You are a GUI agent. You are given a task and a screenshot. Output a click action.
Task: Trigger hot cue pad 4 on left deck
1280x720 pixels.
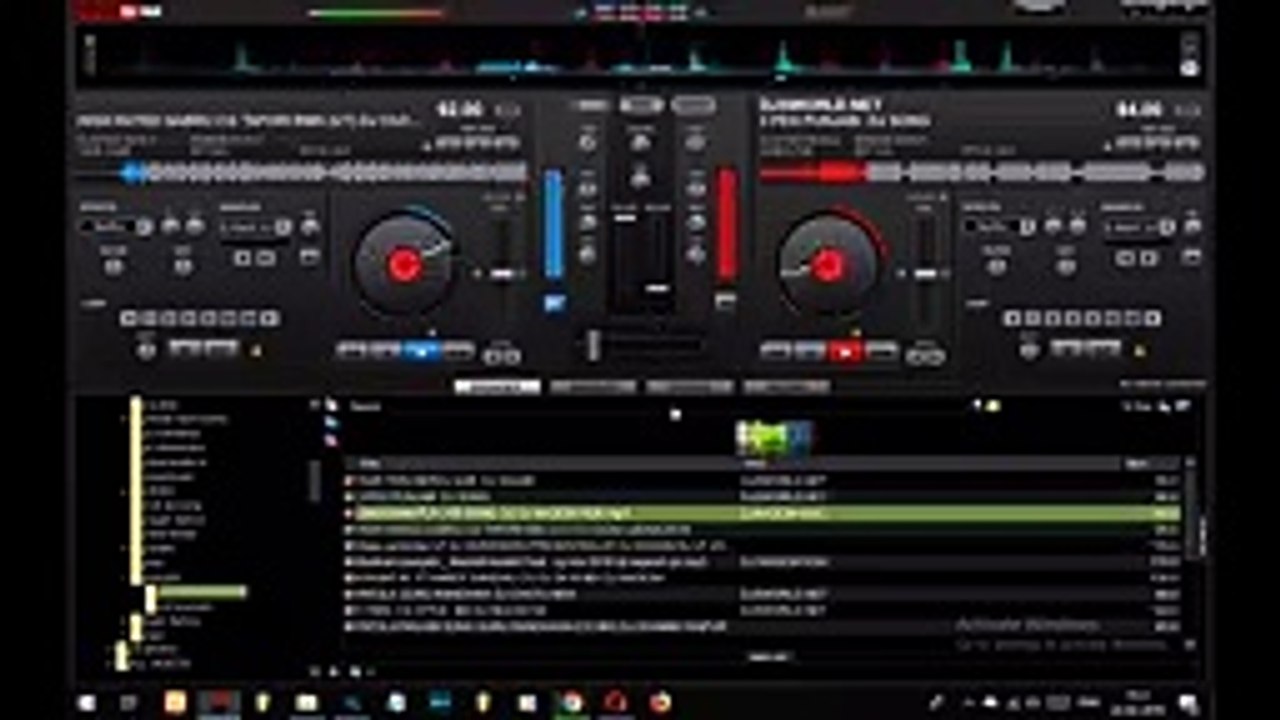tap(189, 319)
